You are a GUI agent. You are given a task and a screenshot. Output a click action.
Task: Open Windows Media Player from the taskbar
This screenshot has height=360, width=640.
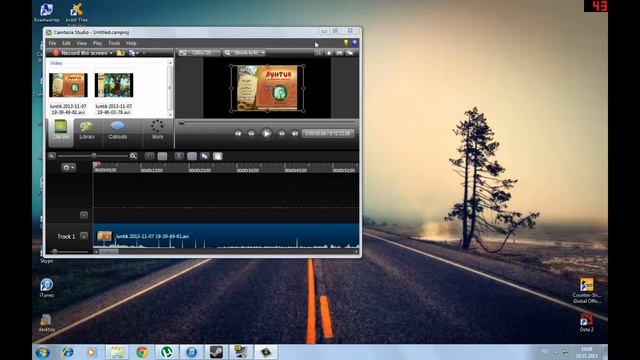tap(92, 352)
